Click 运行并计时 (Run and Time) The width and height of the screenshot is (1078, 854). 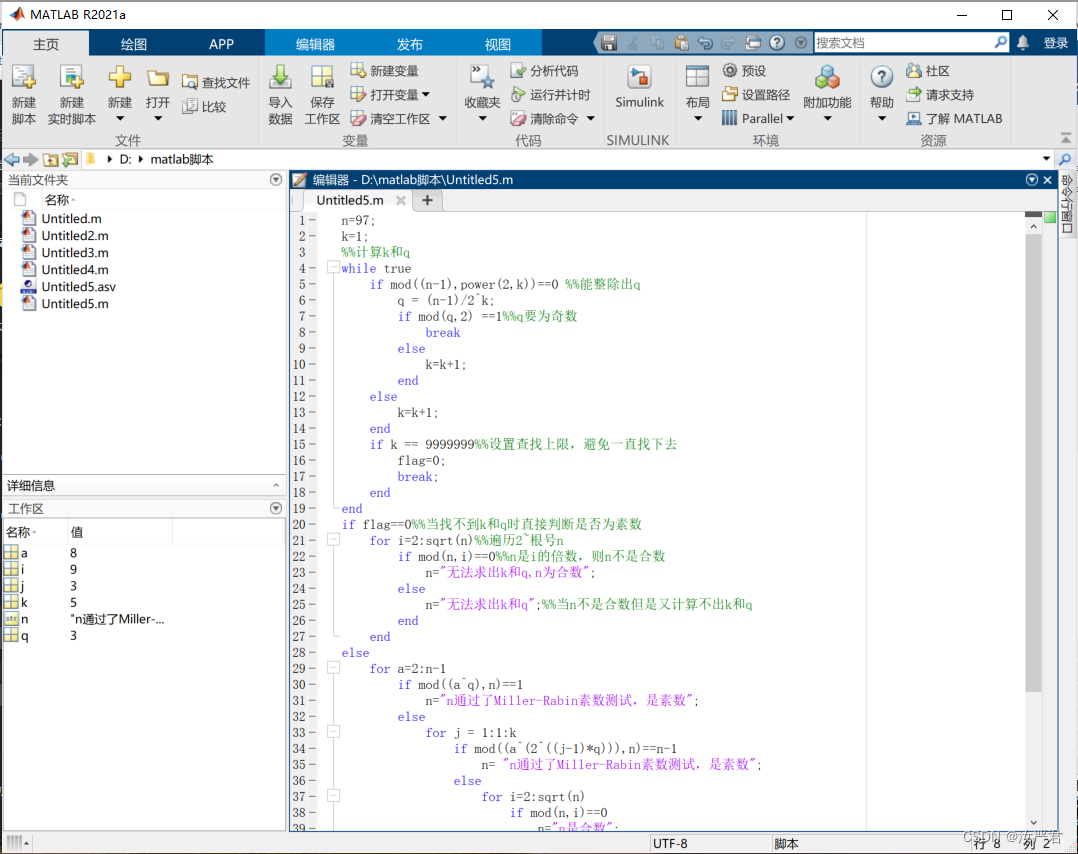551,95
